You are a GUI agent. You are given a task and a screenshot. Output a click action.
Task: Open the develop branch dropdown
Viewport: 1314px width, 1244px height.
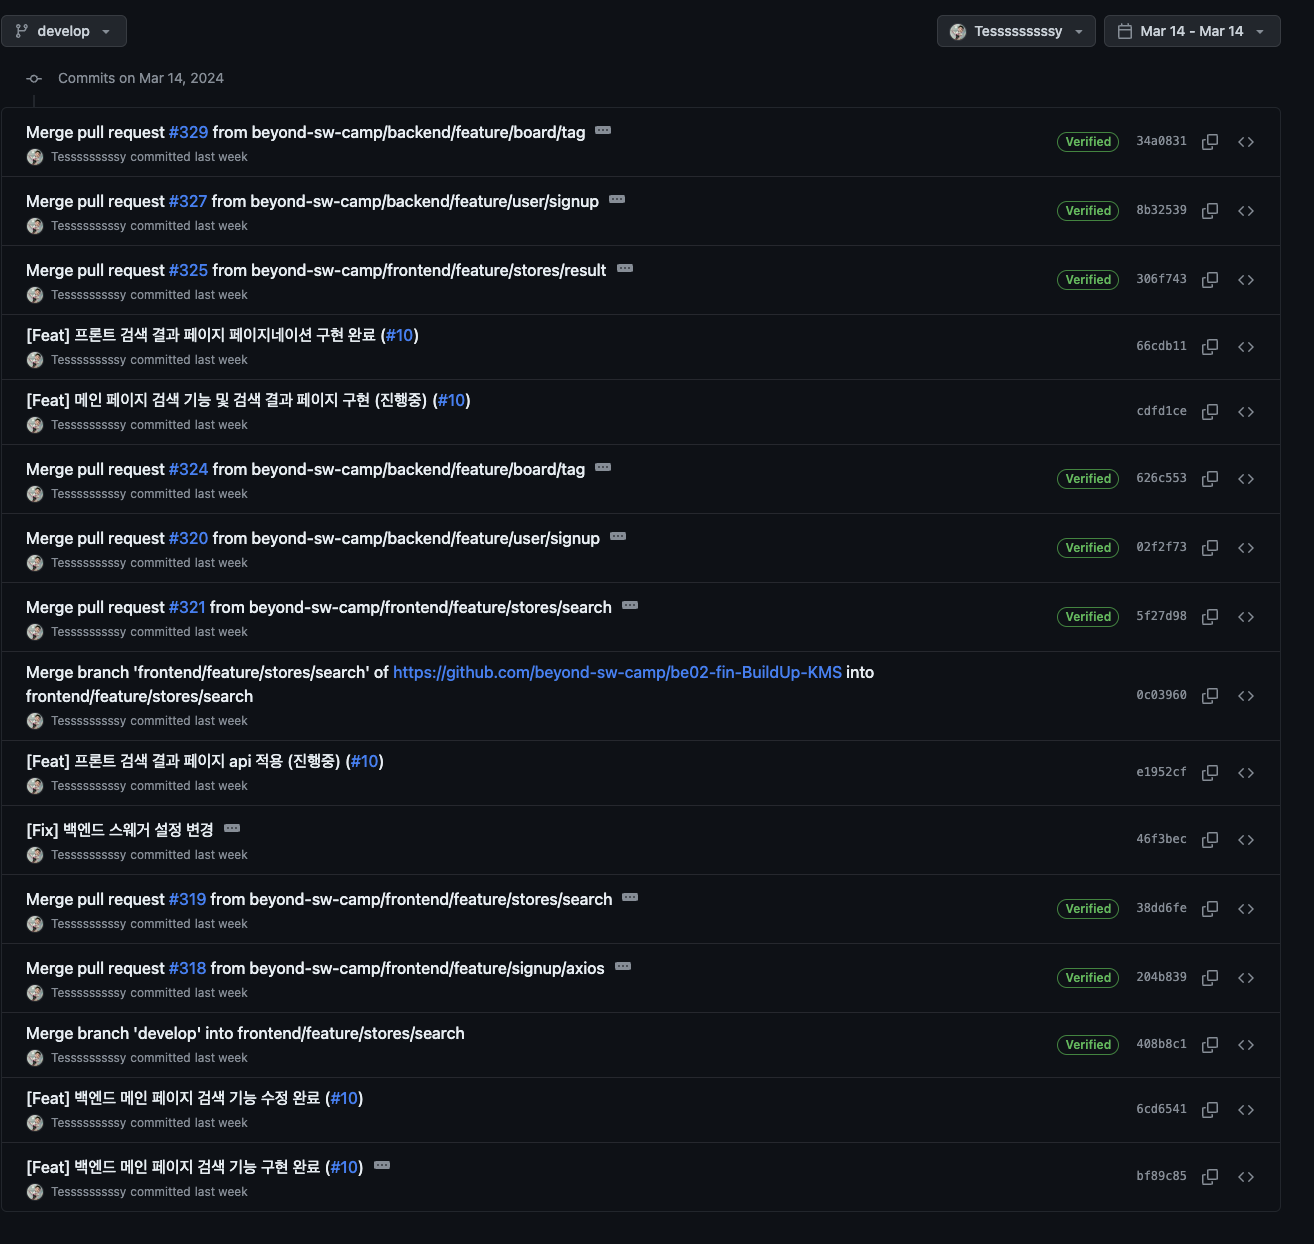64,31
